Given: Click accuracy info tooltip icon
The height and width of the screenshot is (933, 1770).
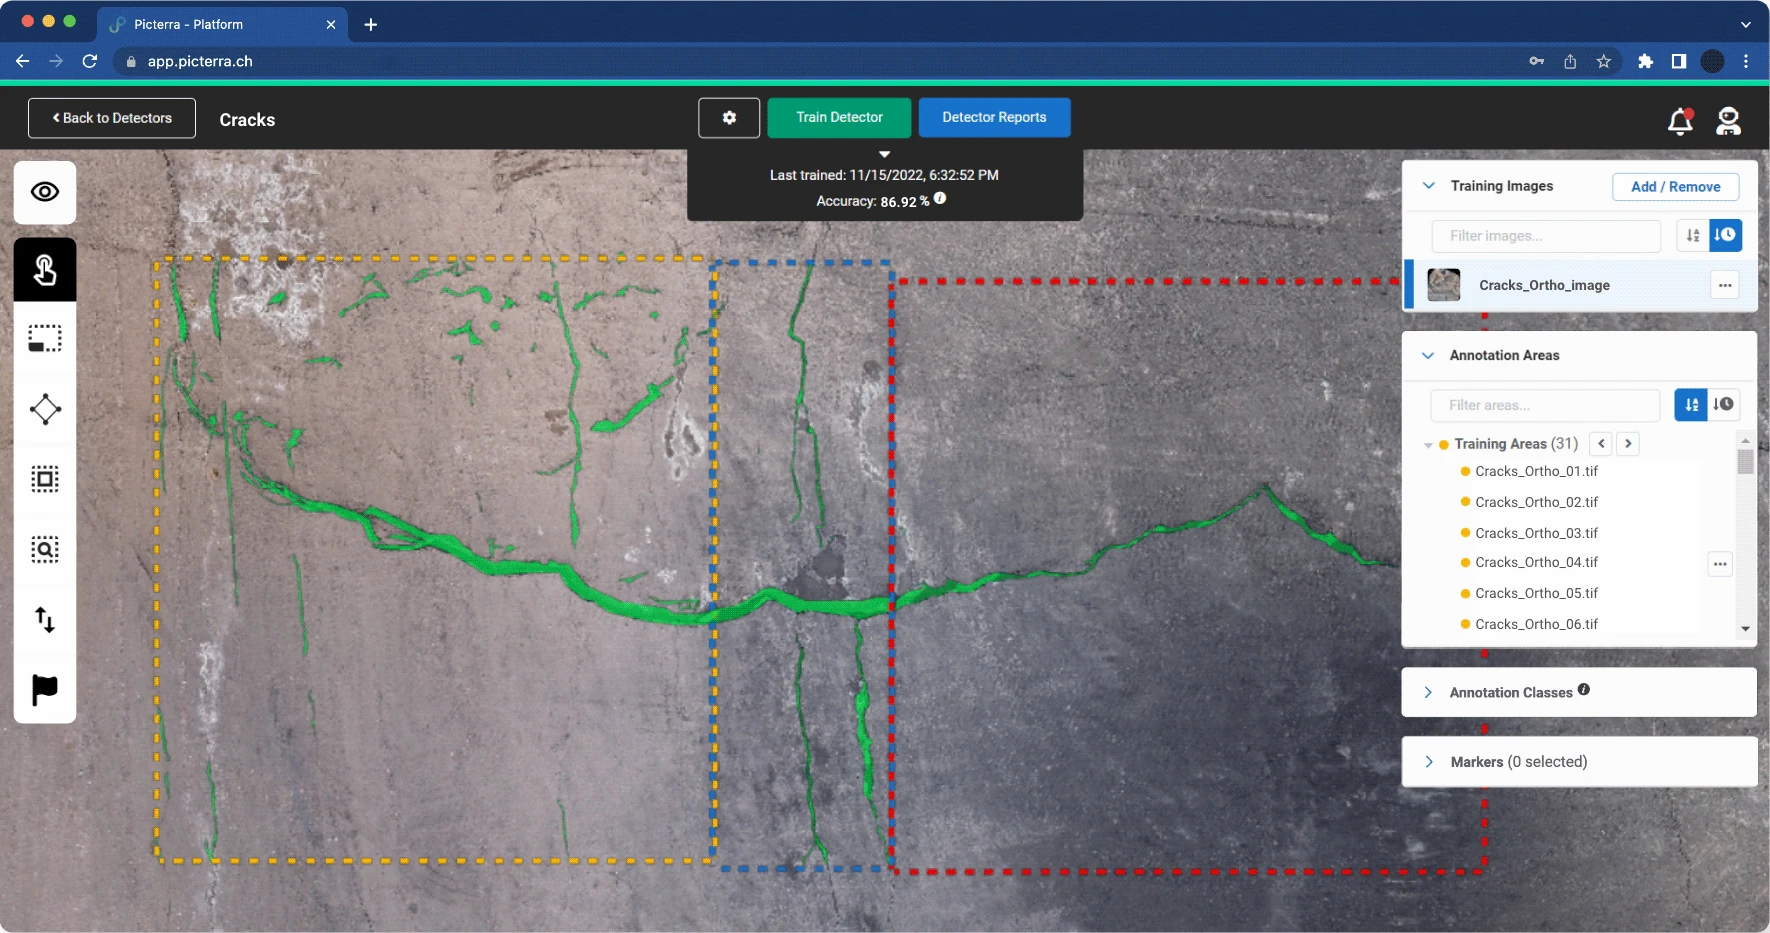Looking at the screenshot, I should pyautogui.click(x=940, y=199).
